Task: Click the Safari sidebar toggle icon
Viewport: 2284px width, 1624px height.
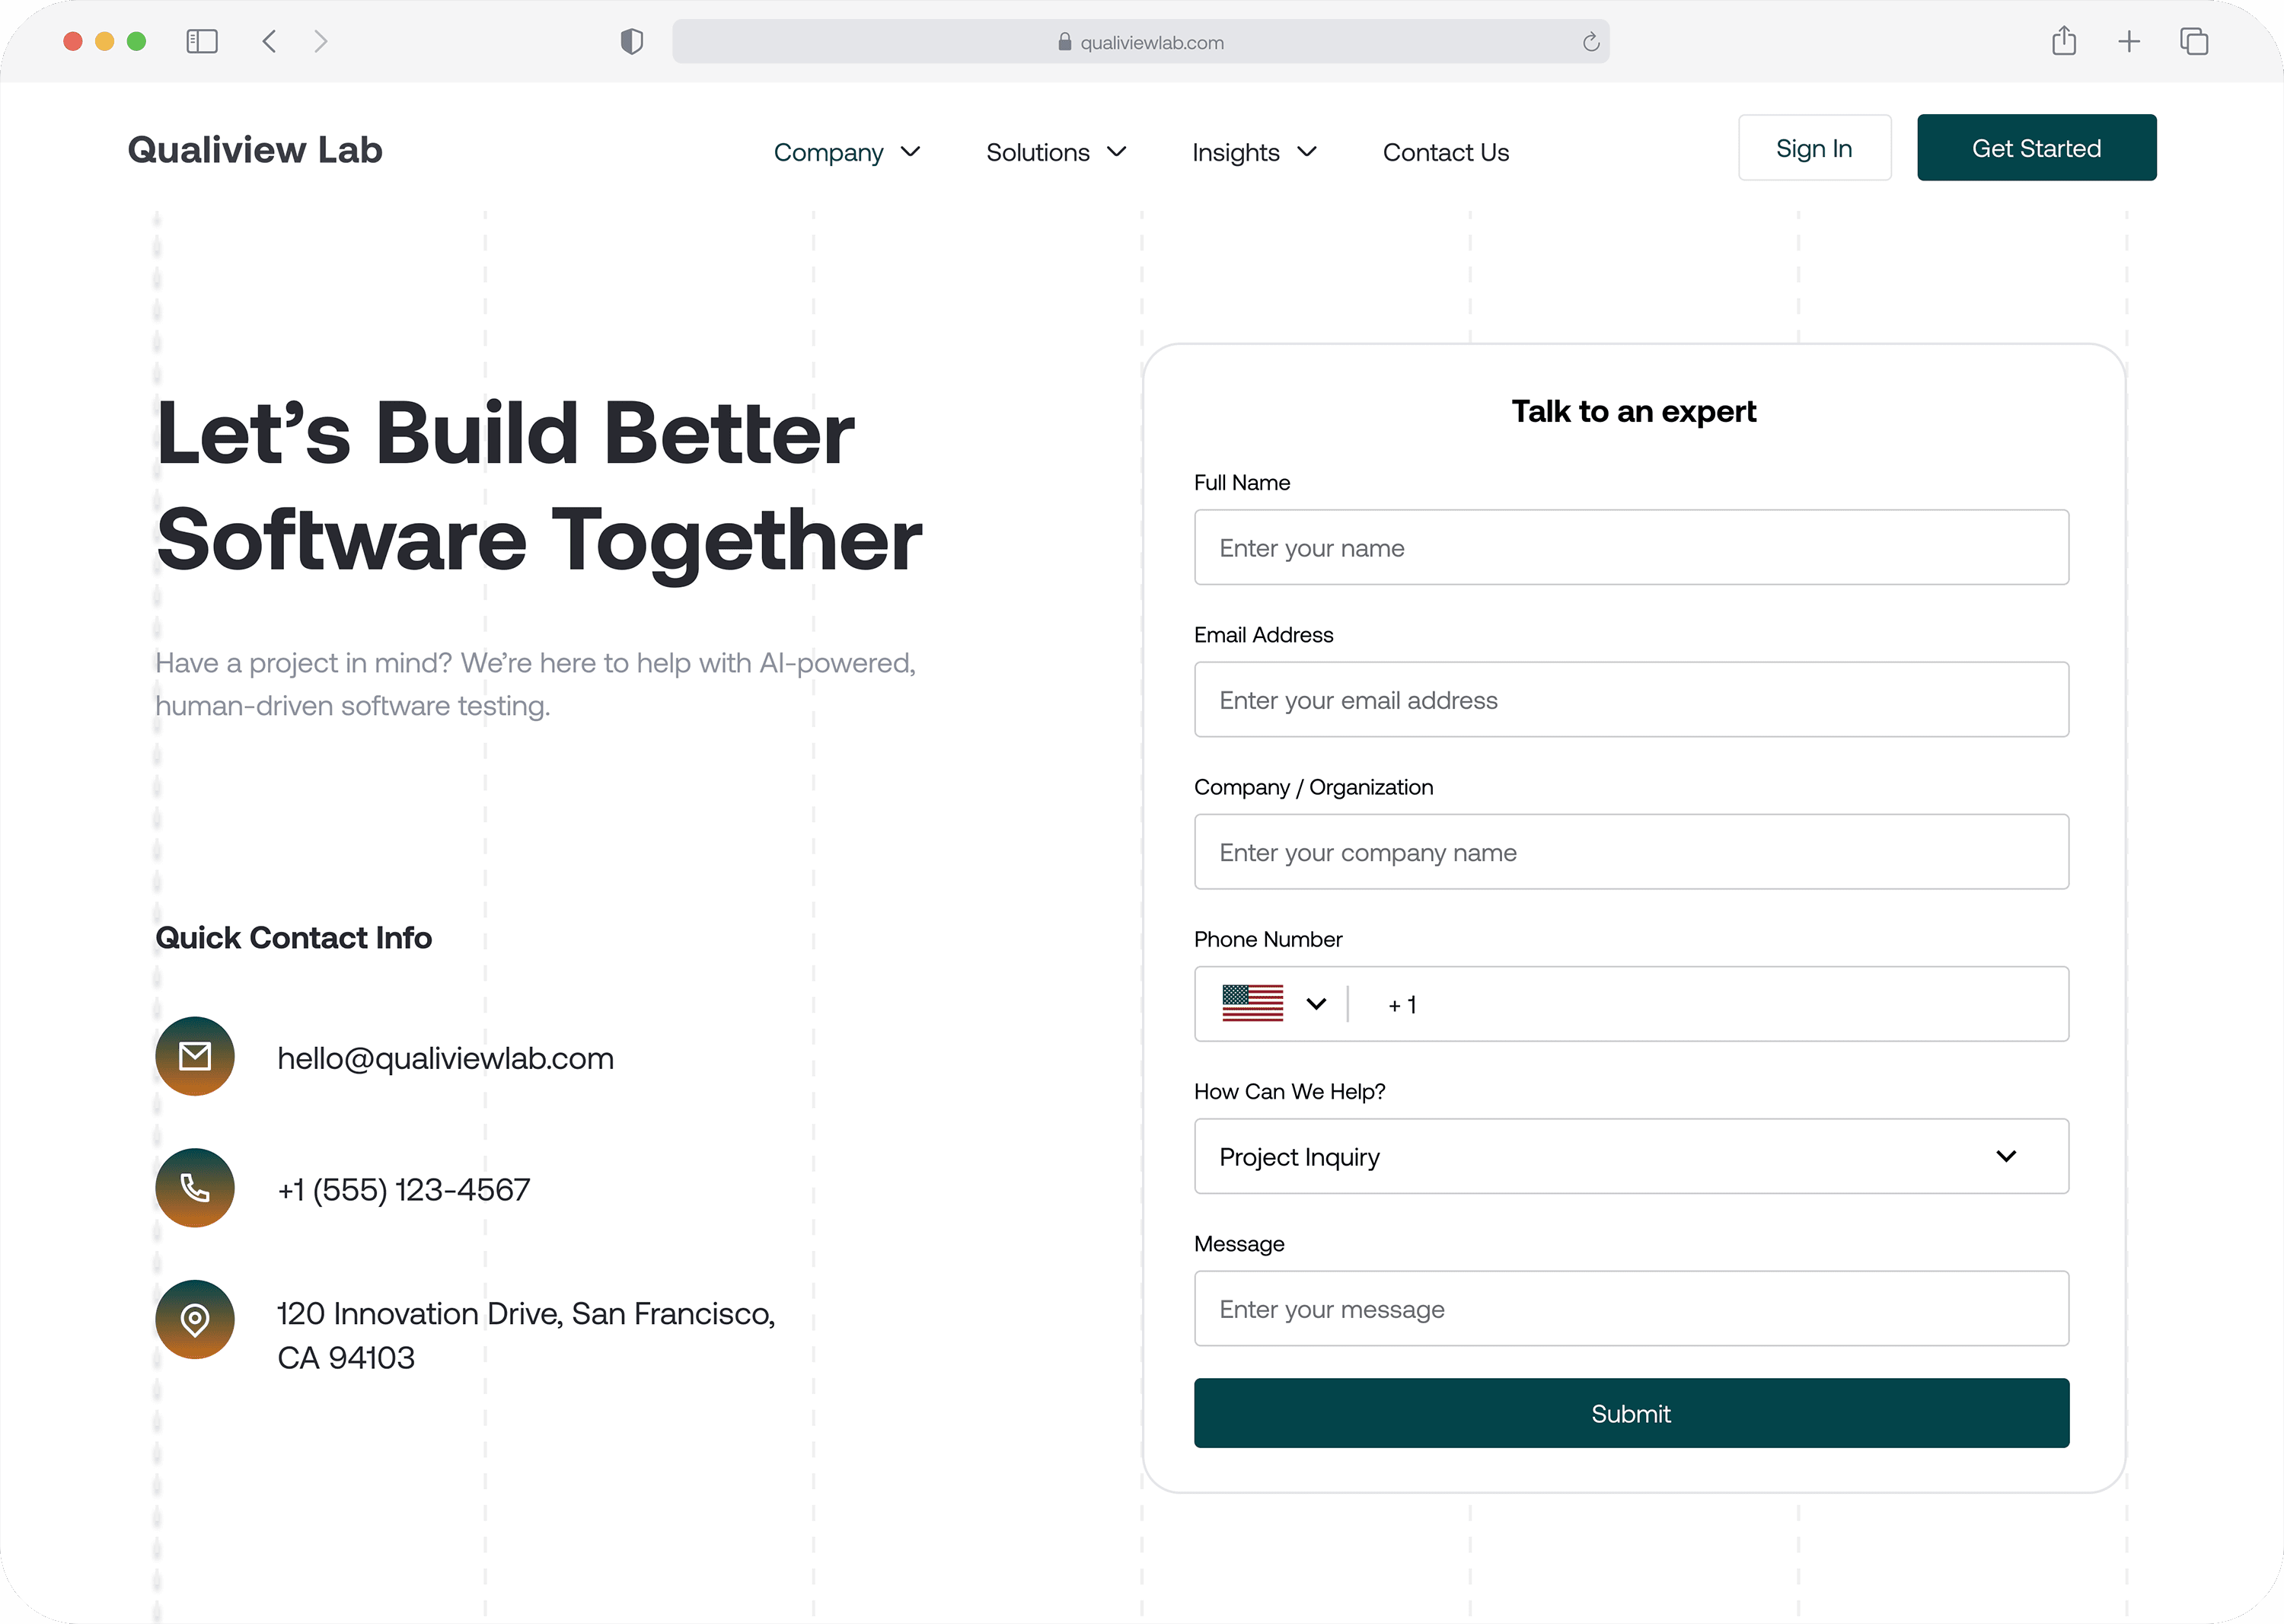Action: pyautogui.click(x=202, y=42)
